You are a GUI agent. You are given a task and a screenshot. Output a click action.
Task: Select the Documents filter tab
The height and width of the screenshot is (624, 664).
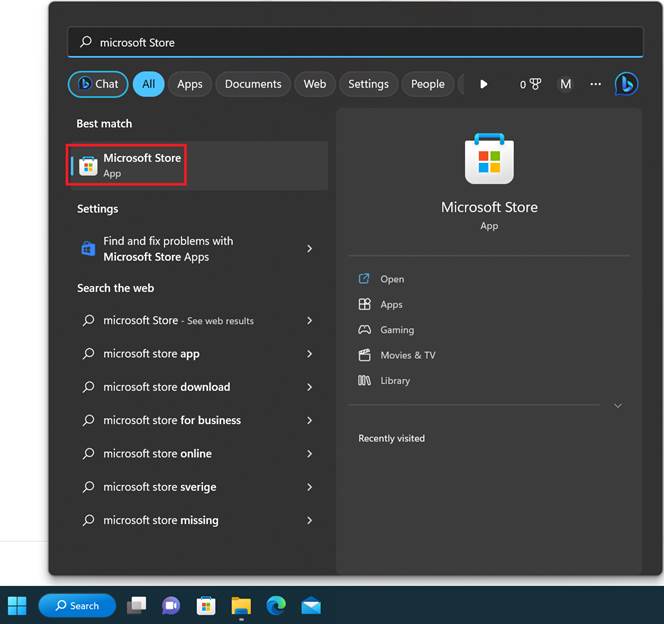(x=253, y=84)
